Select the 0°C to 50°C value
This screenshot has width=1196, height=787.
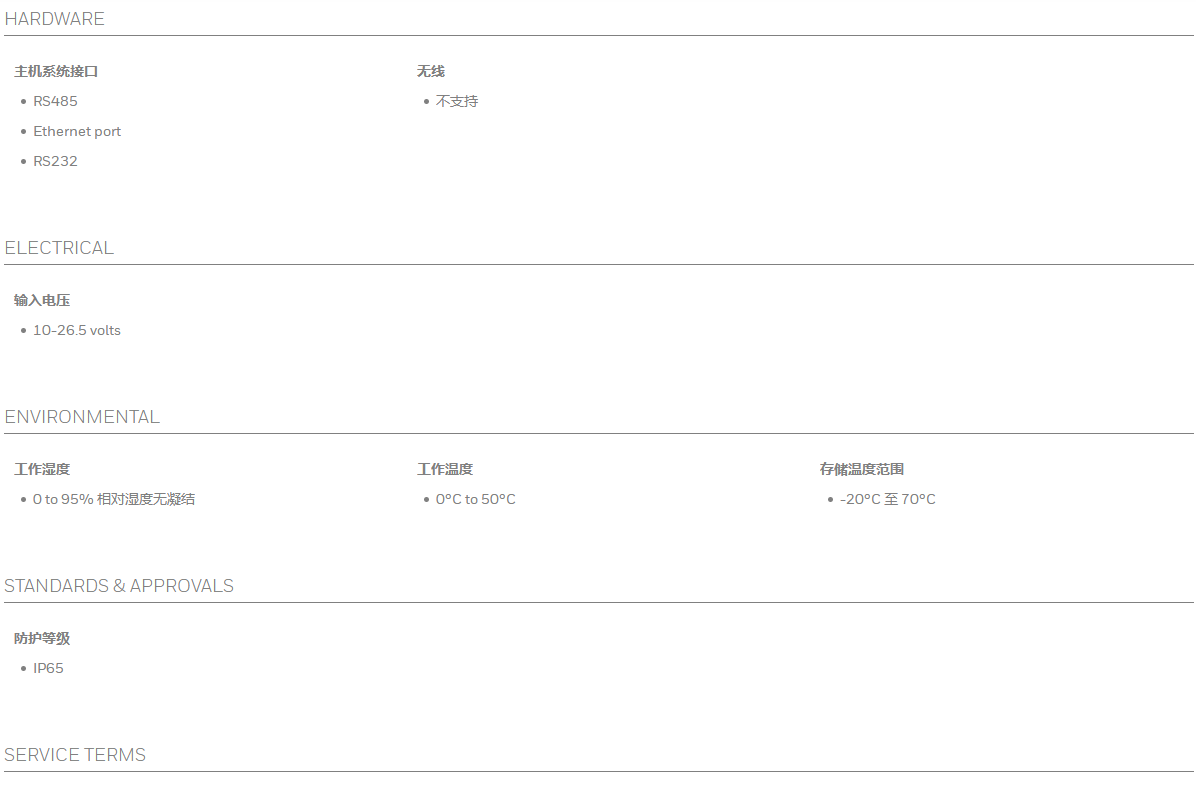pos(476,500)
